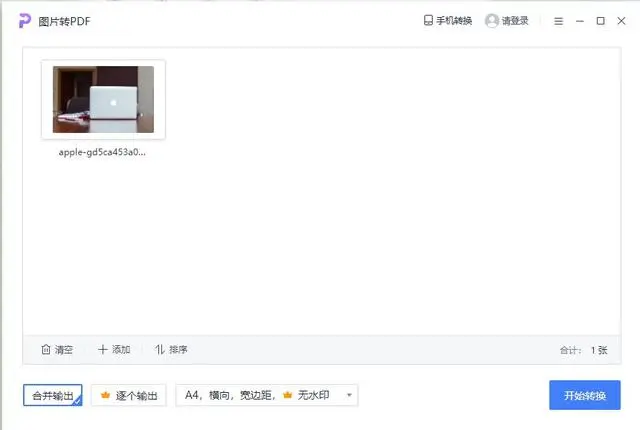Open the A4 横向 宽边距 settings combo box
This screenshot has width=640, height=430.
[x=267, y=395]
